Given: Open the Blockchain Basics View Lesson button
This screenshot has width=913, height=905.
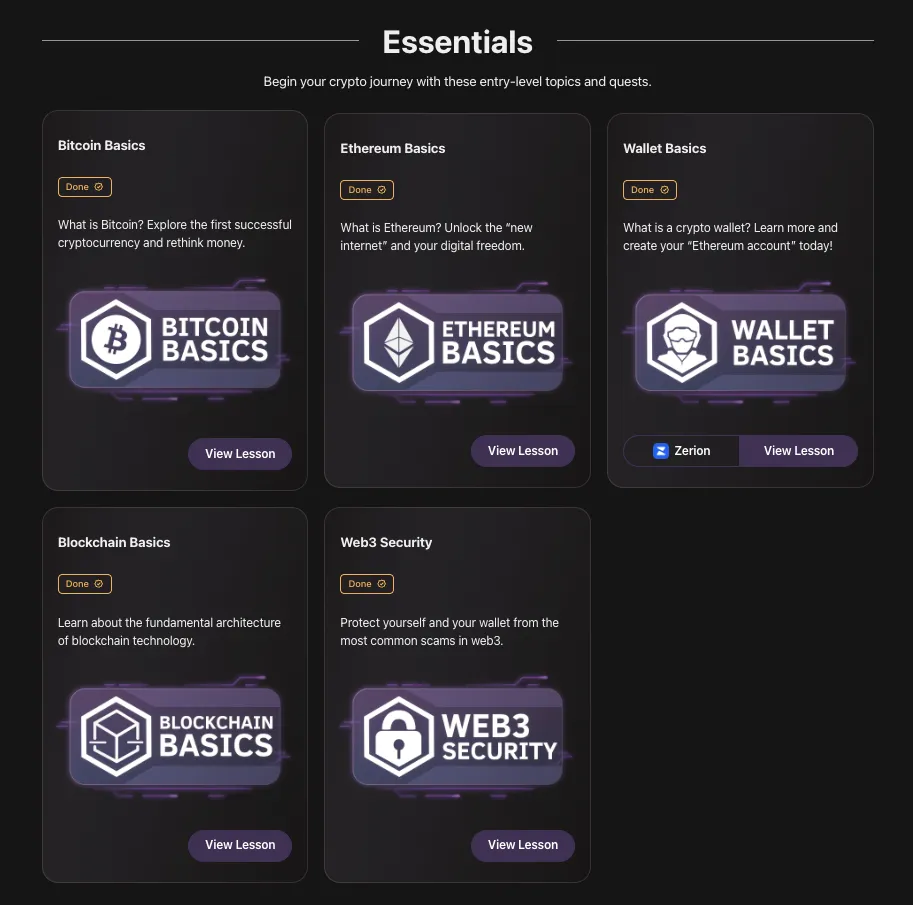Looking at the screenshot, I should 240,845.
